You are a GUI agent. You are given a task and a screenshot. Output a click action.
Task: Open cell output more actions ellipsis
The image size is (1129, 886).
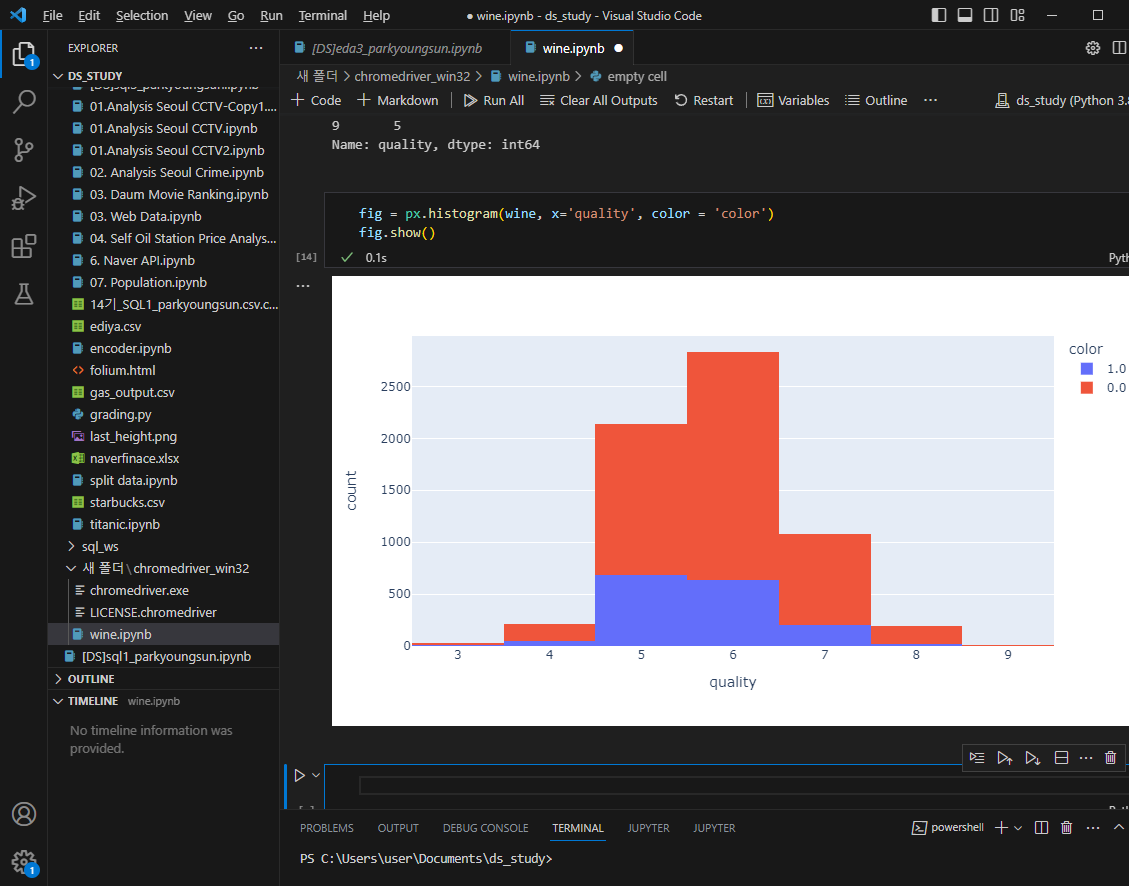[x=303, y=286]
